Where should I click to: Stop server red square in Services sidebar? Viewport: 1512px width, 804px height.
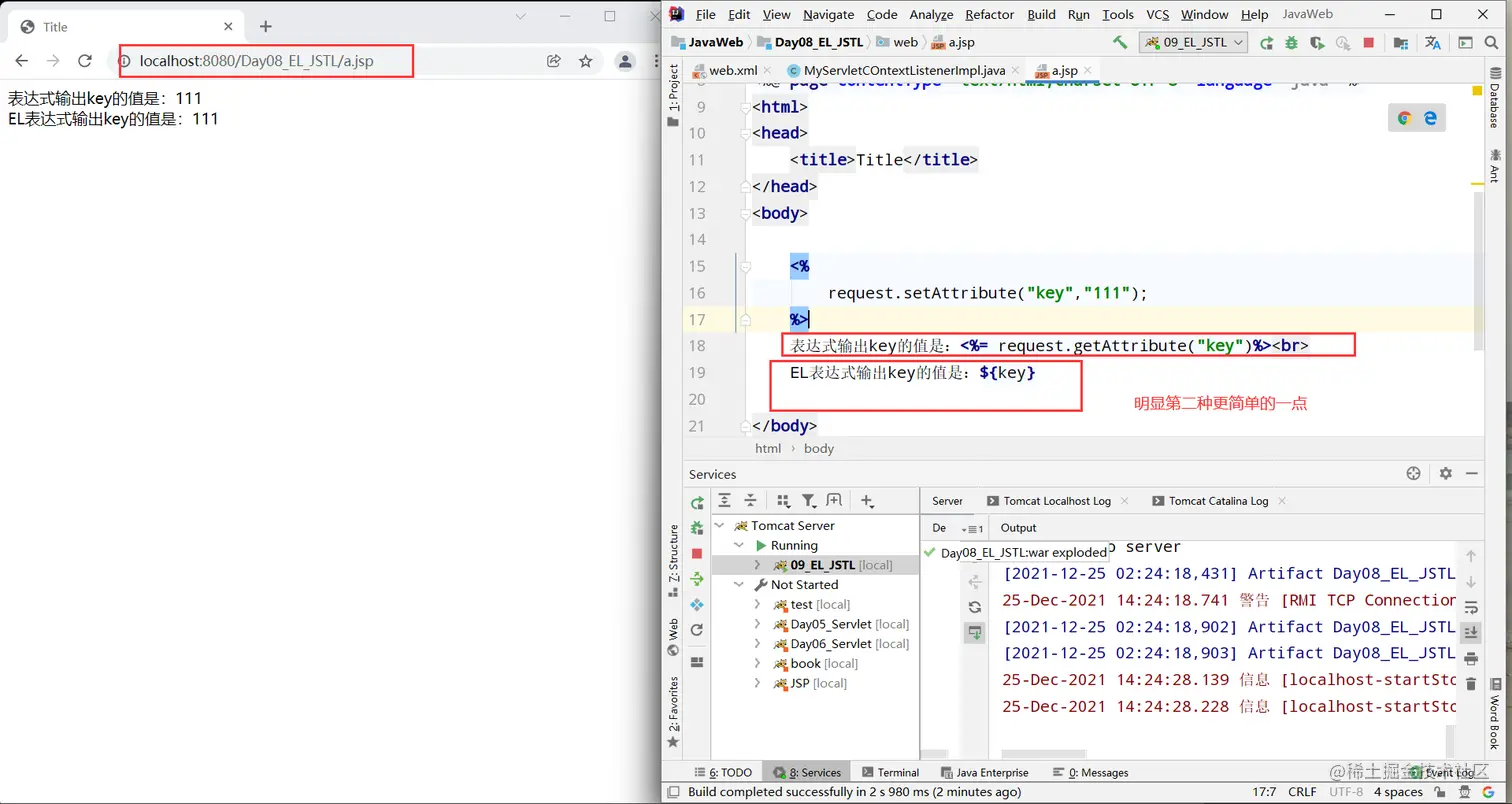[697, 553]
